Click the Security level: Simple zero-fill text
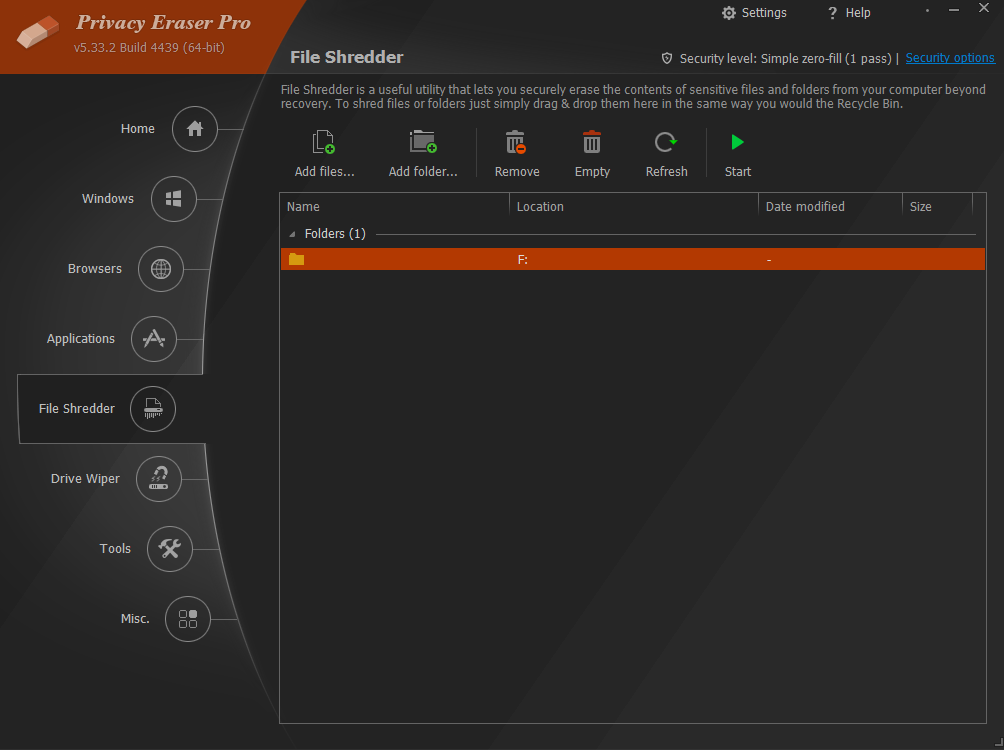Viewport: 1004px width, 750px height. (x=786, y=58)
